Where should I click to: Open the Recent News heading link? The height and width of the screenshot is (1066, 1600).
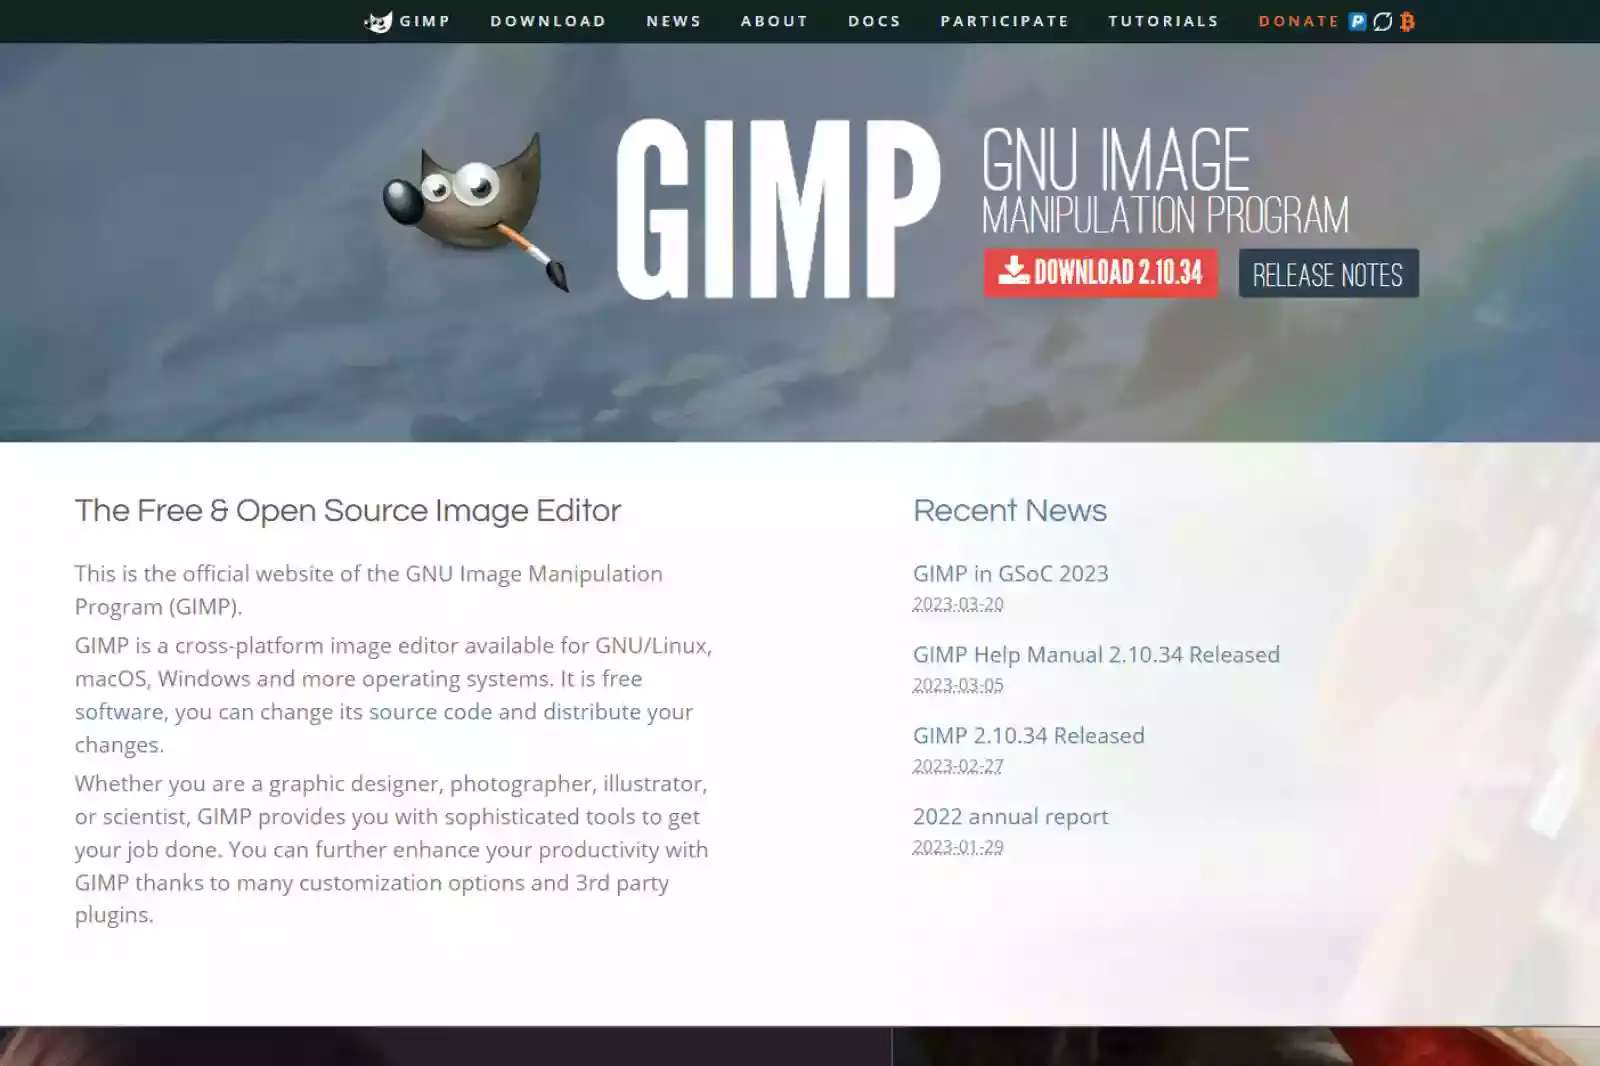coord(1009,511)
